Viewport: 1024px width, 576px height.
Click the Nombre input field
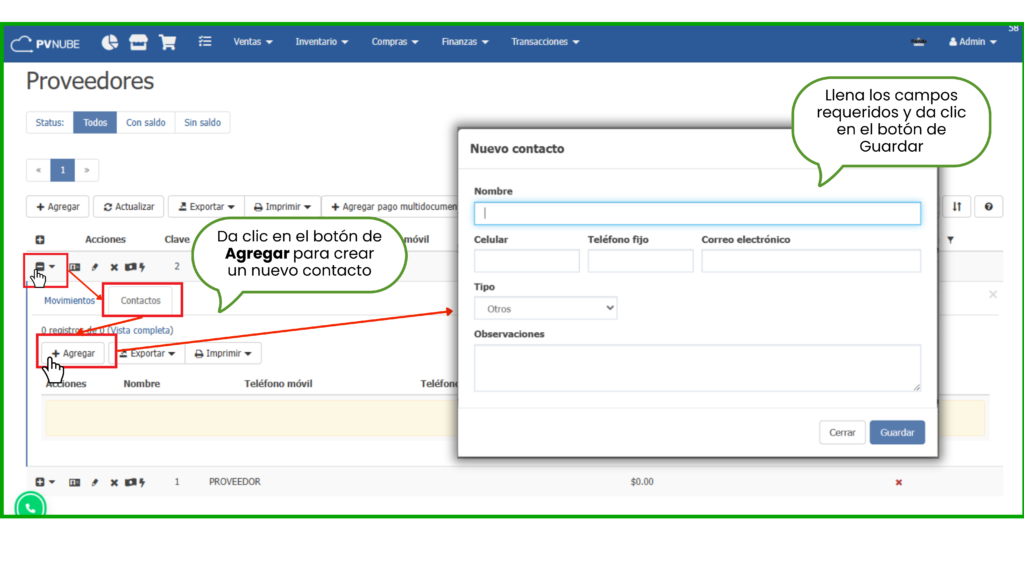[x=697, y=213]
